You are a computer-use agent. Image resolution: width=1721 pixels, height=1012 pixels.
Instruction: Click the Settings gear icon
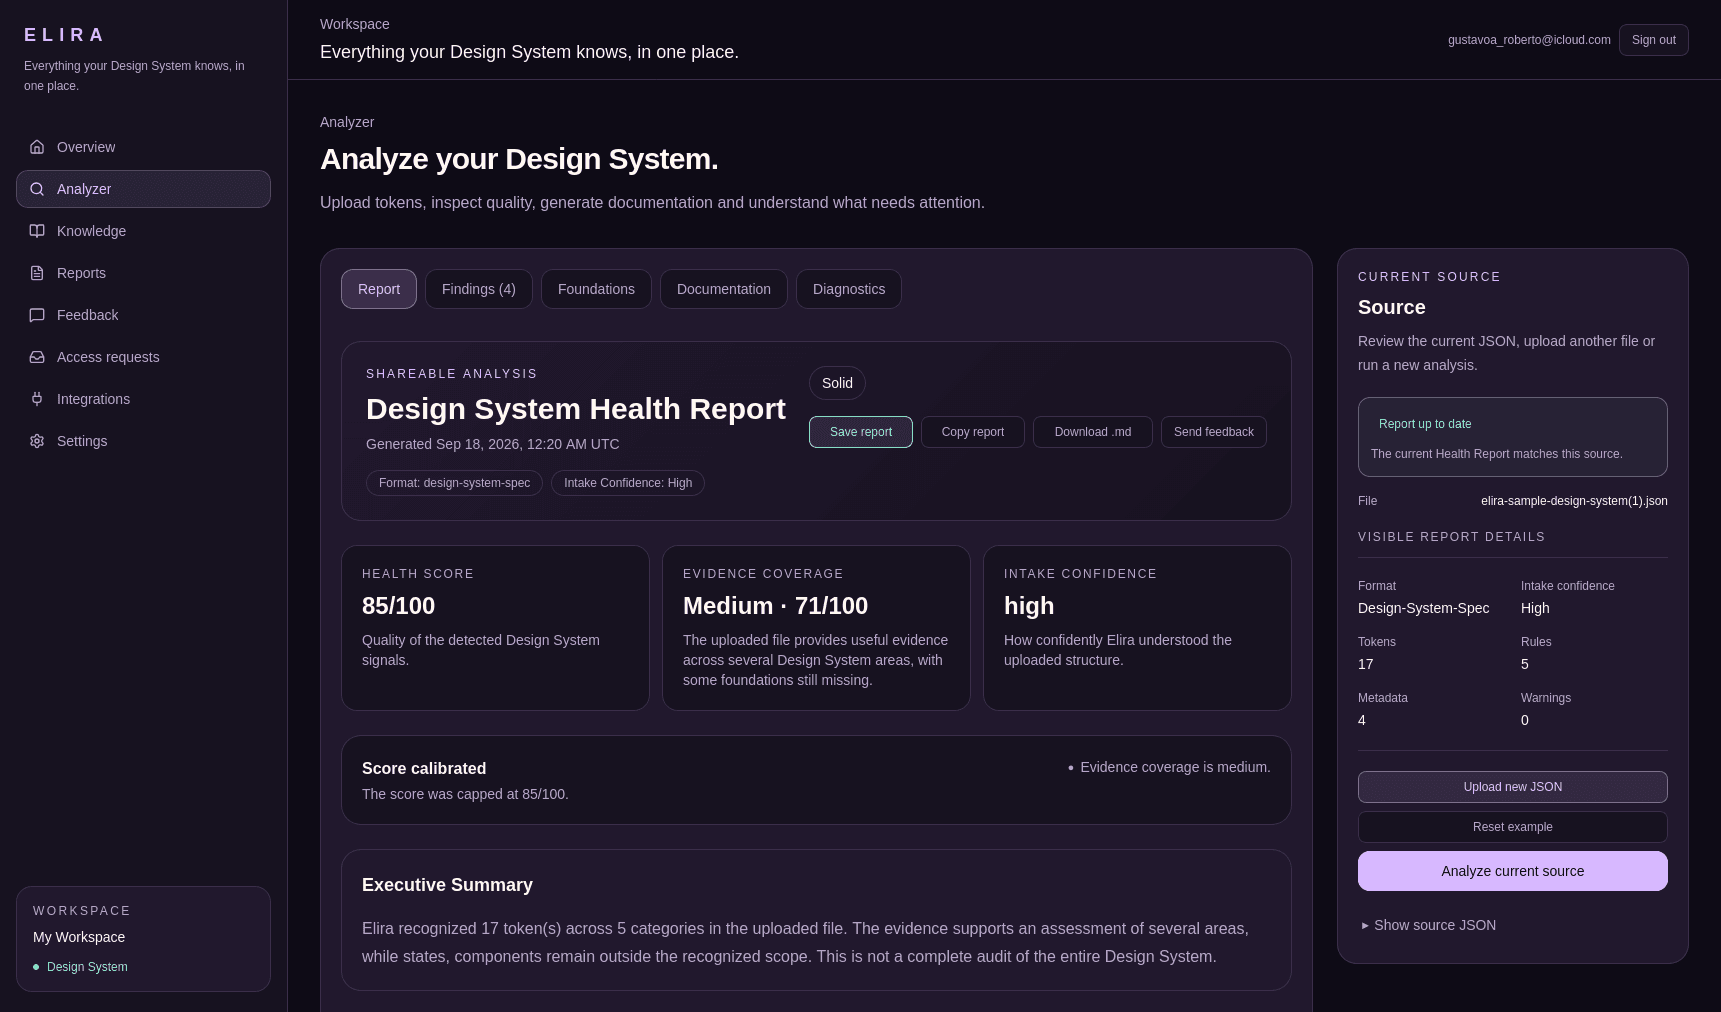coord(37,441)
